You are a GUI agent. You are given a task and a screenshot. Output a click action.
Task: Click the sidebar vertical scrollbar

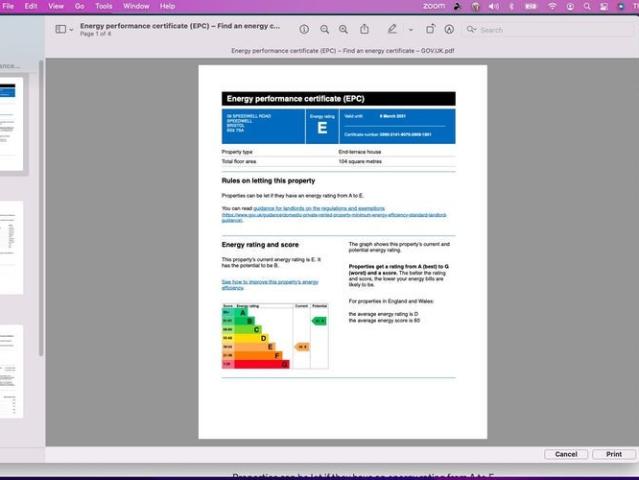pyautogui.click(x=41, y=208)
